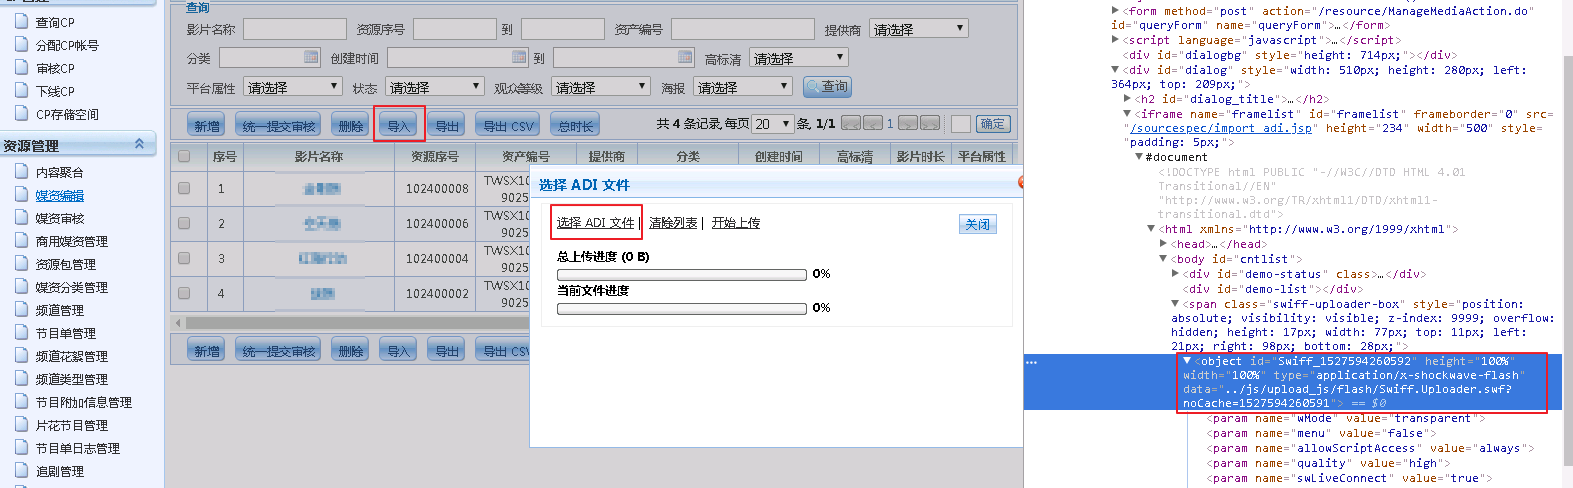Click top toolbar 统一提交审核 button
Viewport: 1573px width, 488px height.
(279, 124)
